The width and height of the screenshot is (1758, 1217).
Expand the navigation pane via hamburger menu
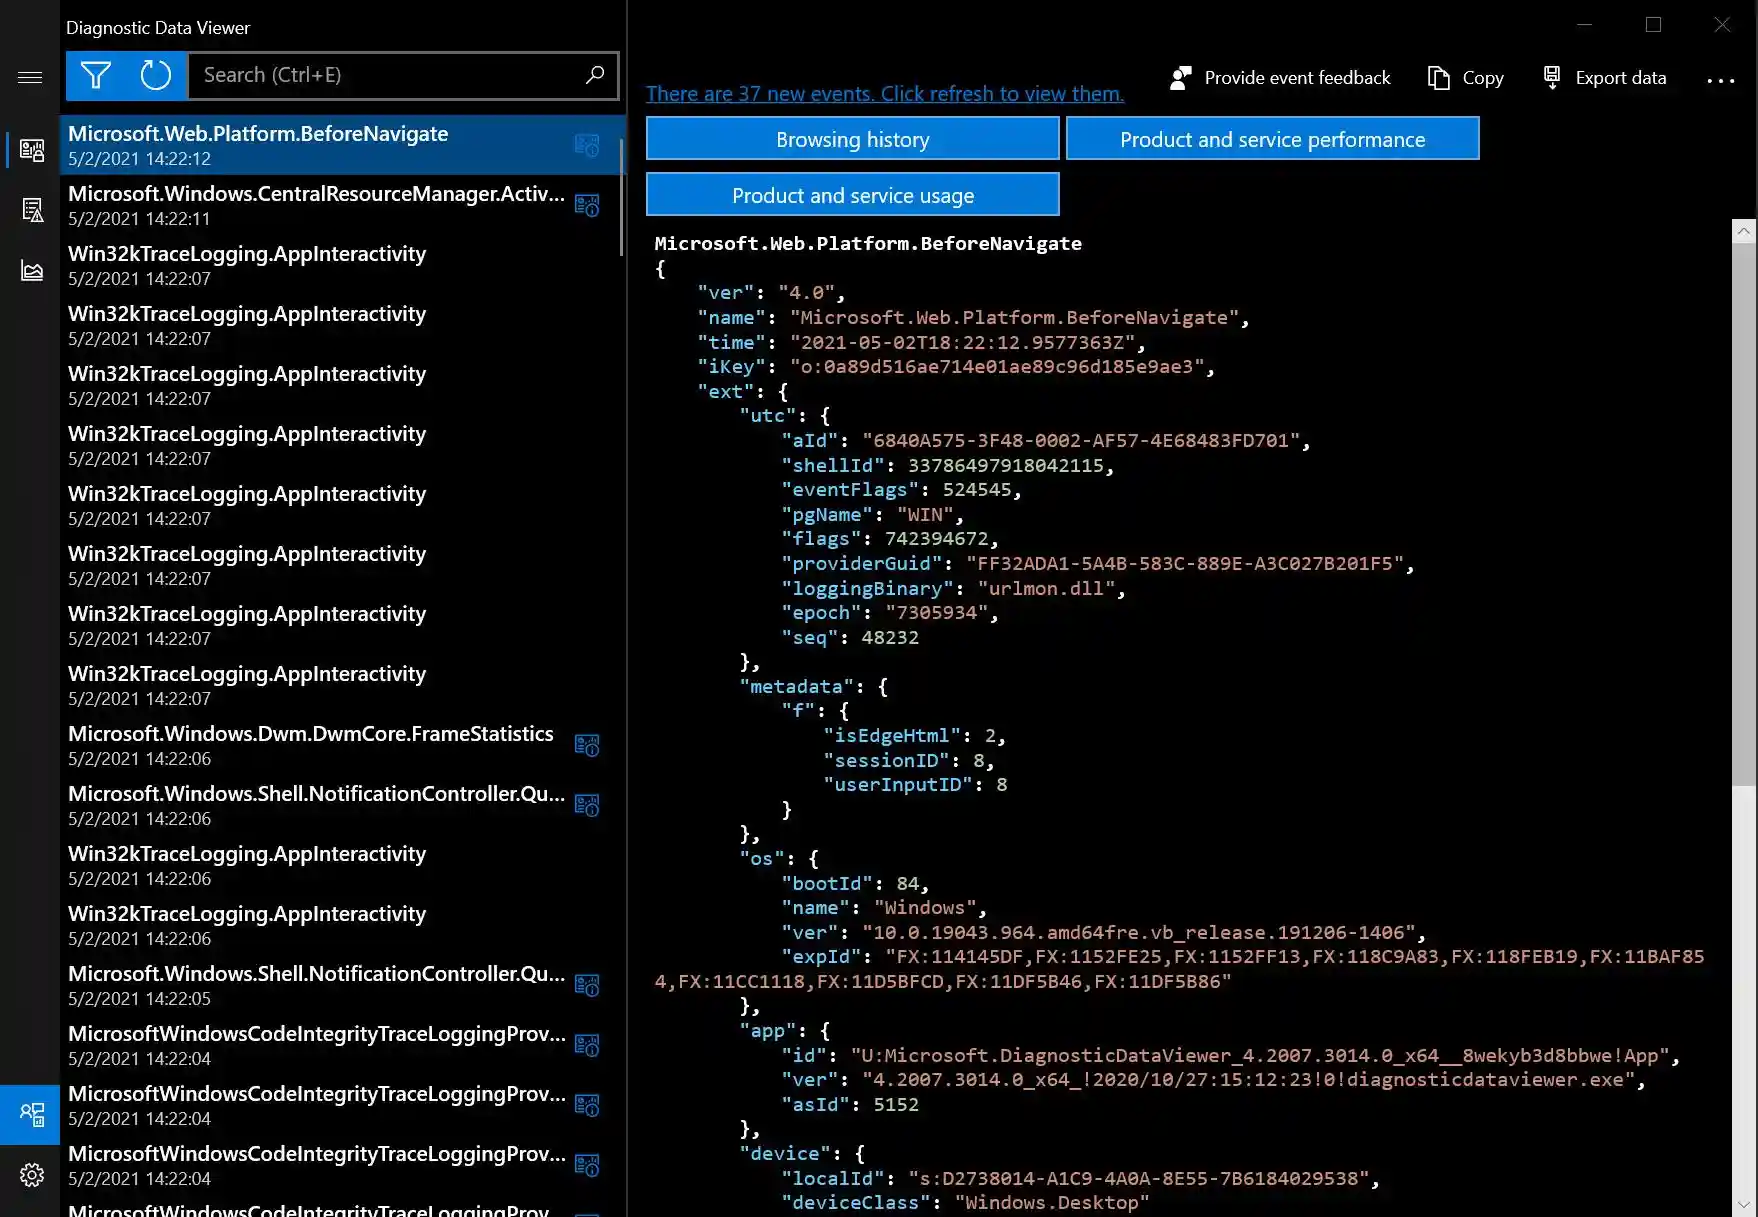point(29,75)
